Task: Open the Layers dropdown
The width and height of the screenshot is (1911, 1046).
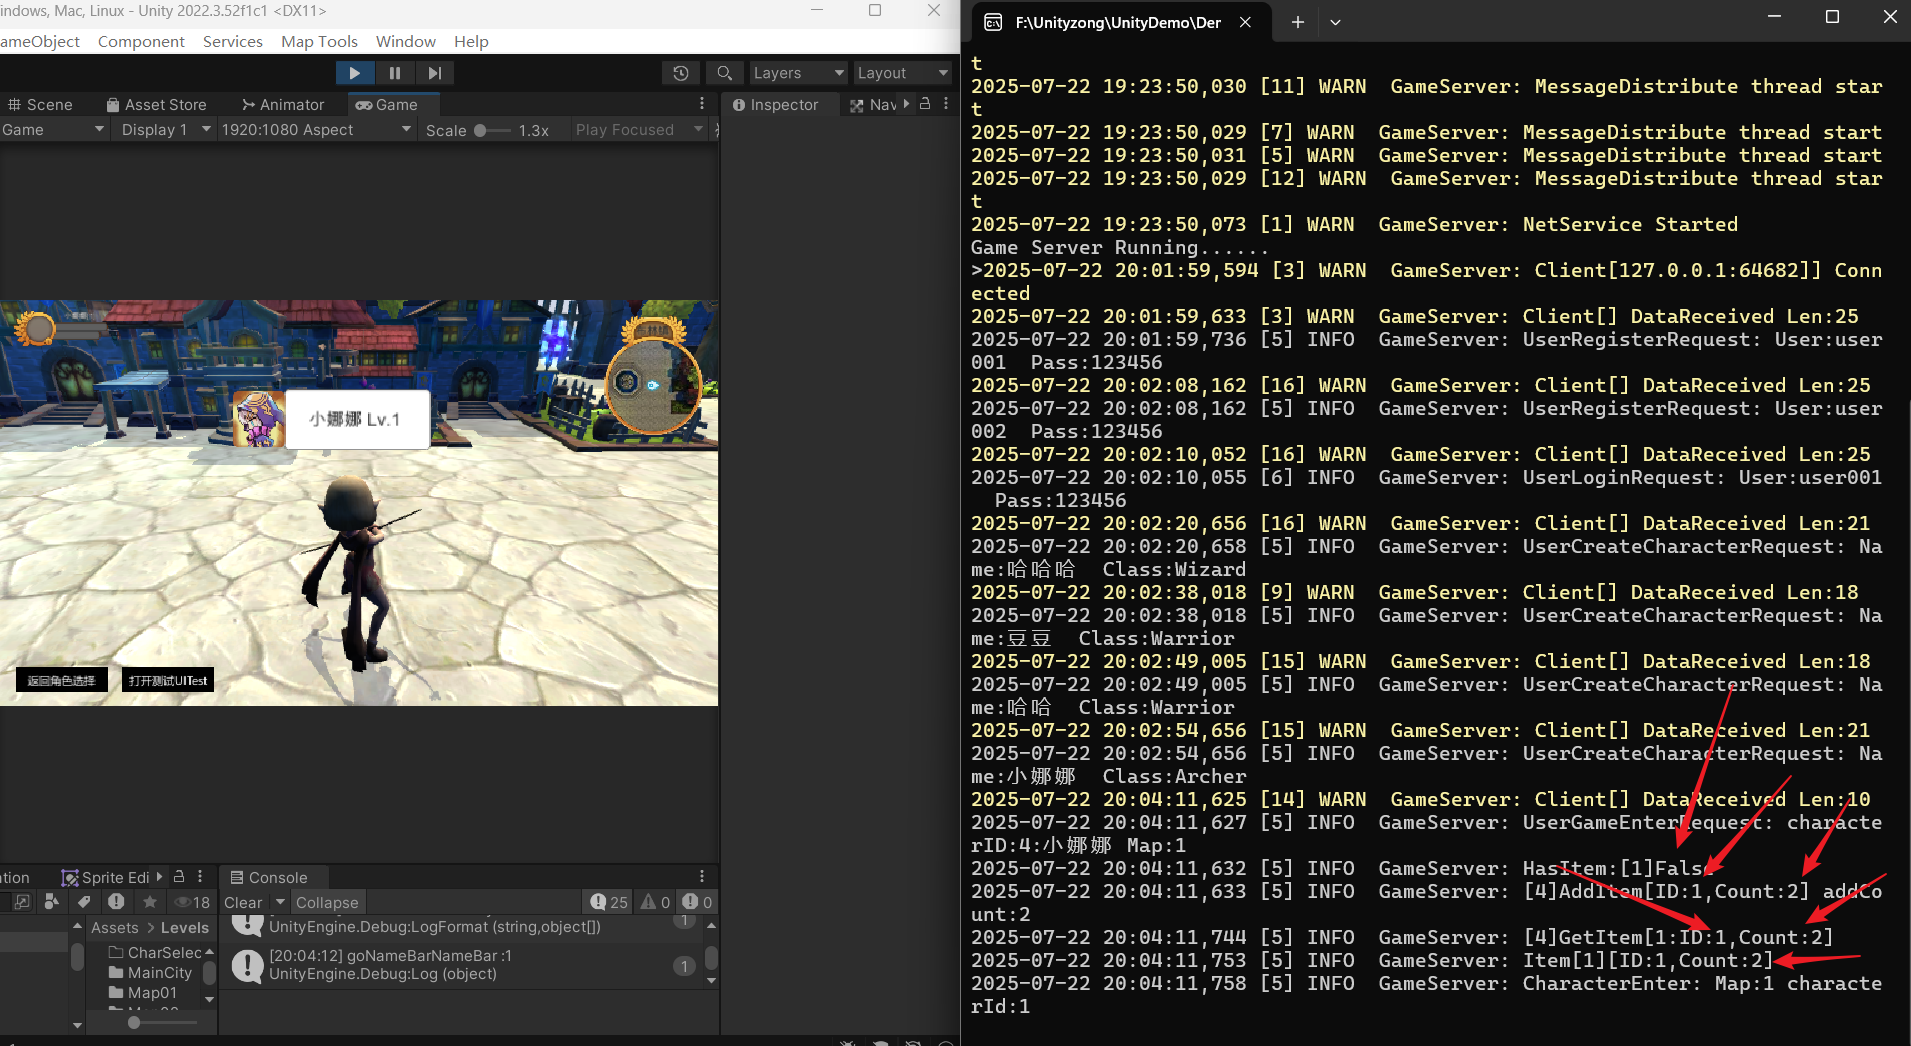Action: [798, 73]
